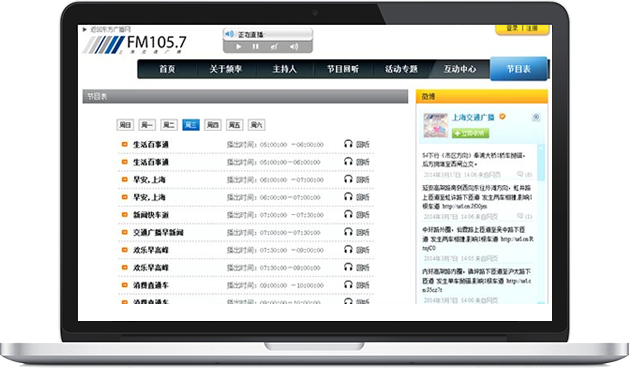The width and height of the screenshot is (629, 368).
Task: Open the 主持人 navigation item
Action: (x=284, y=69)
